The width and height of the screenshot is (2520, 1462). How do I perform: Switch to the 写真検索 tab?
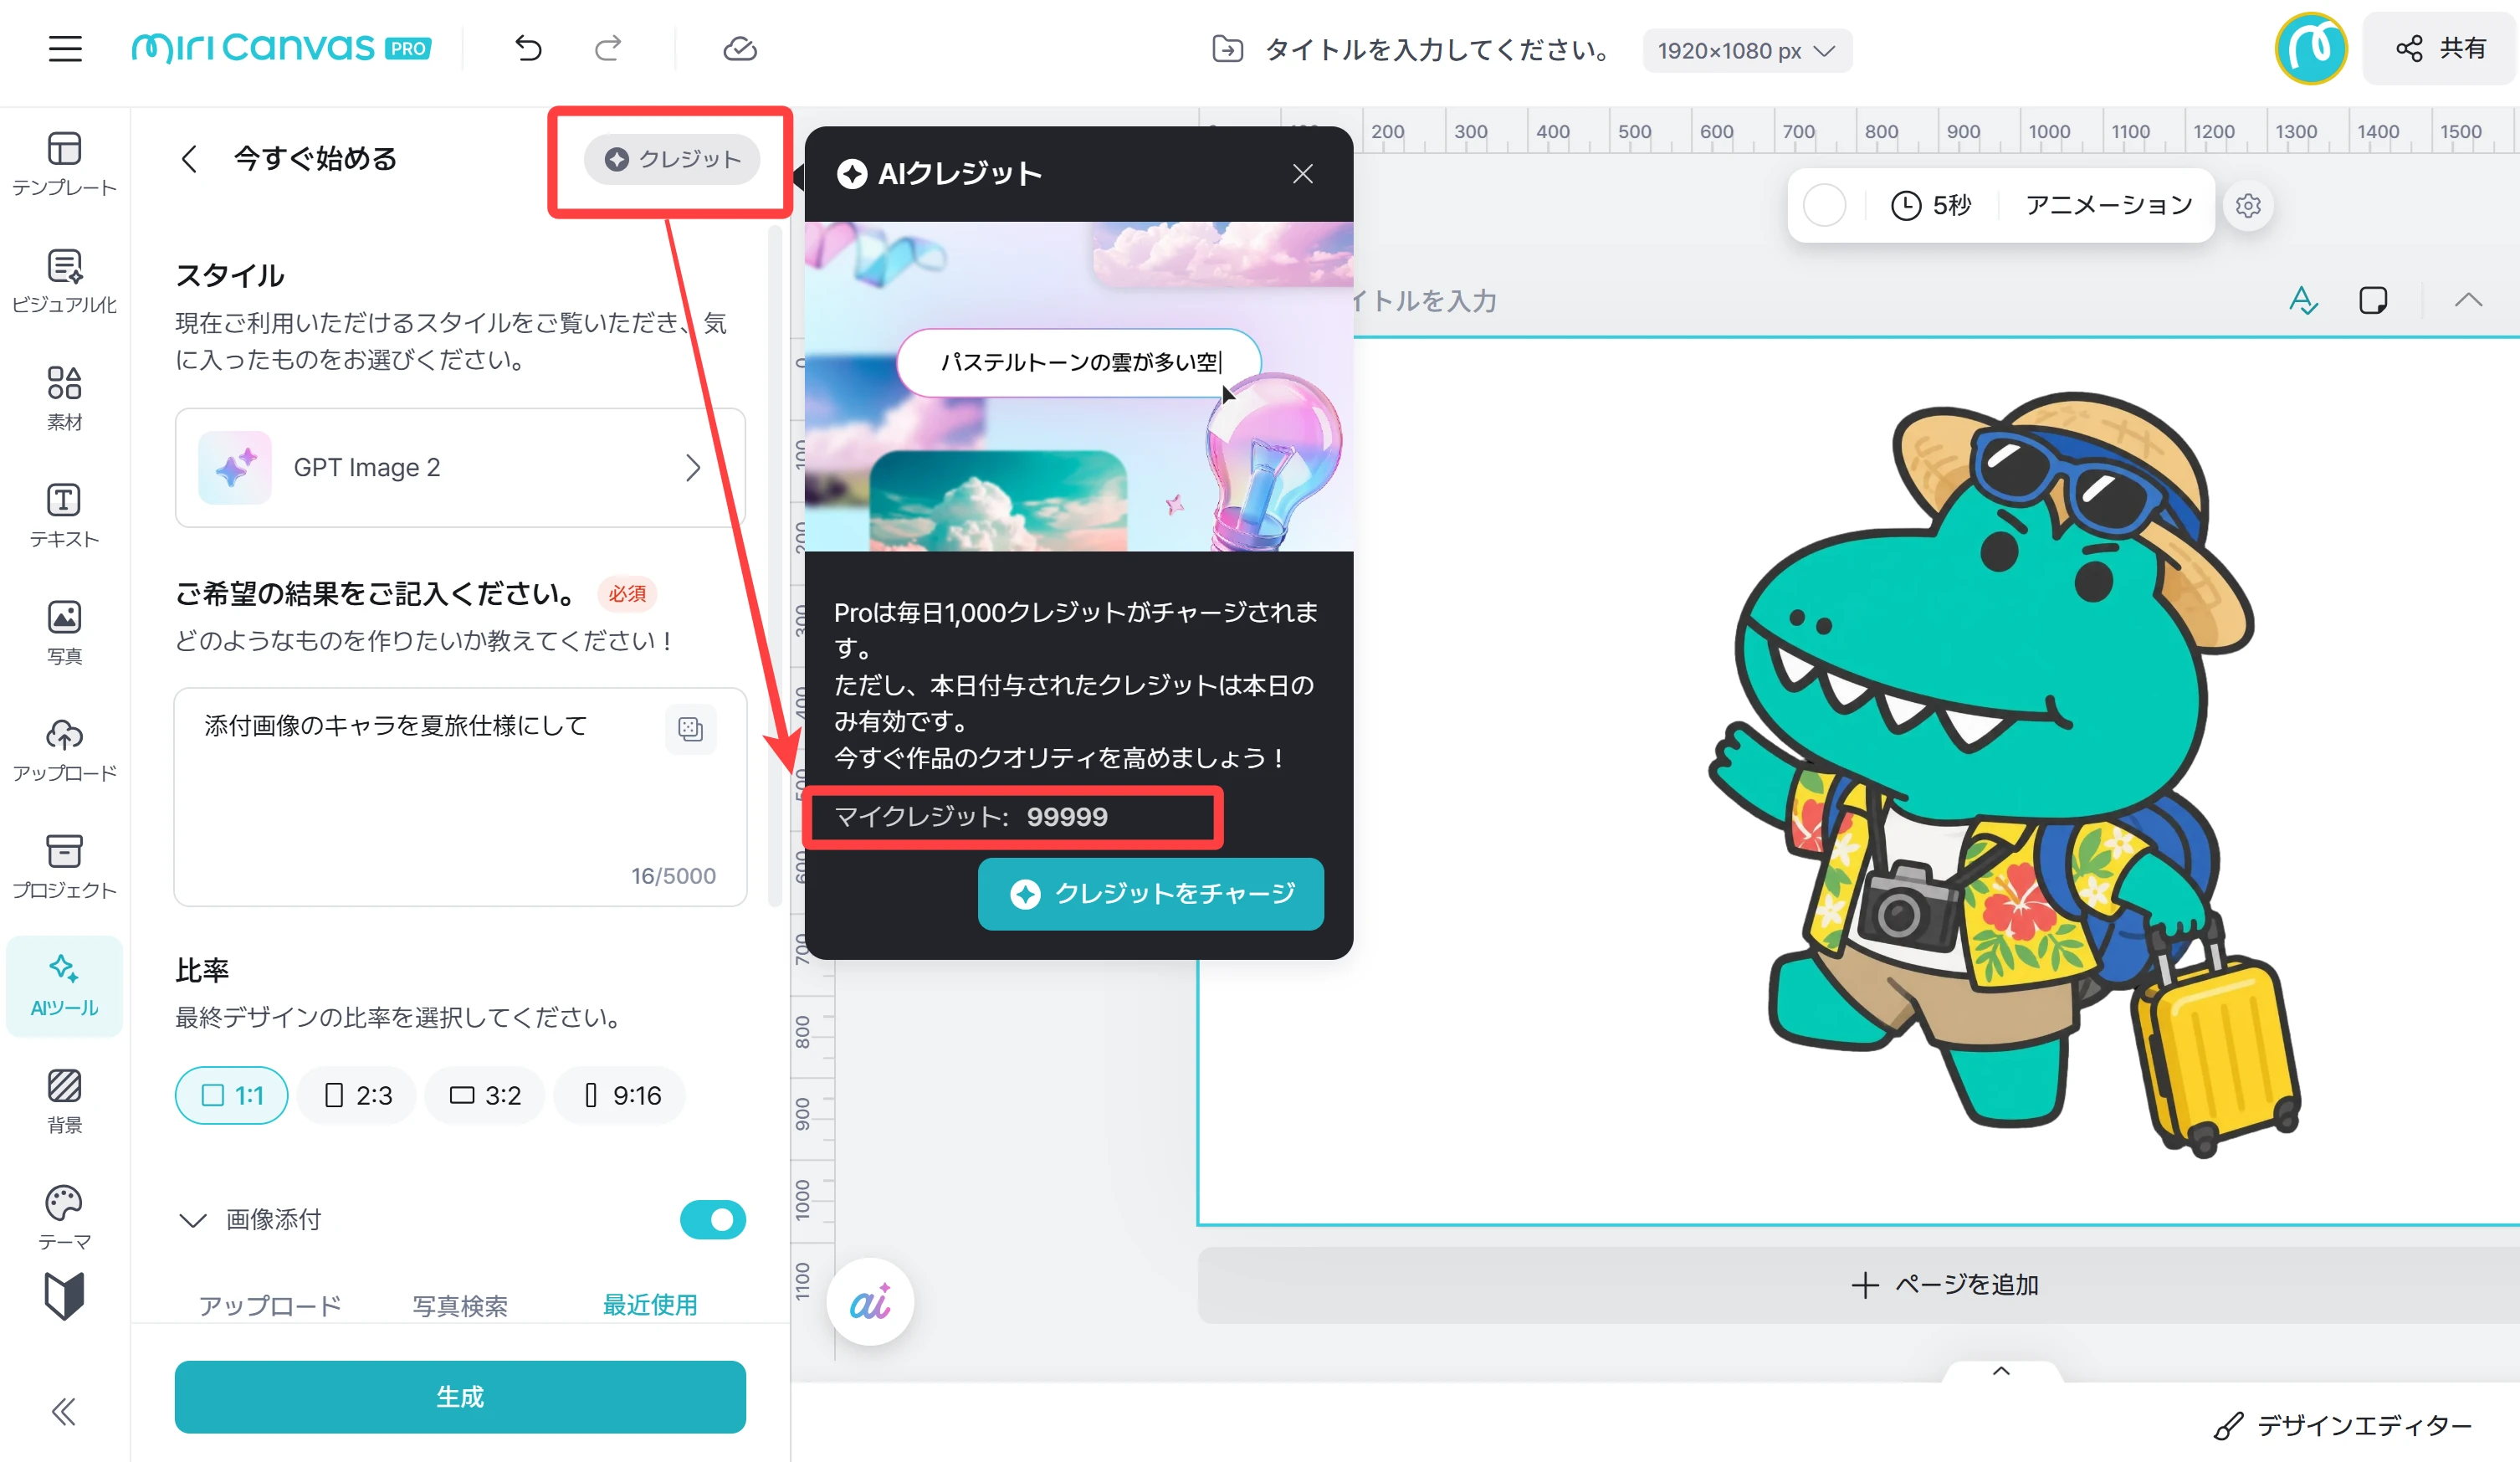point(460,1305)
